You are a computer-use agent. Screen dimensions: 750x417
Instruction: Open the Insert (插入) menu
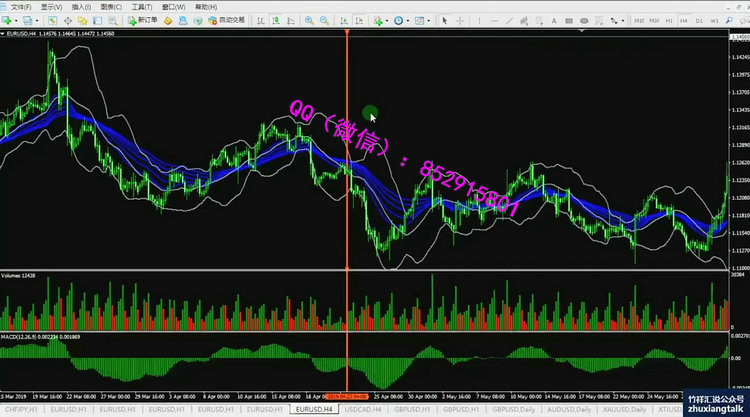tap(83, 6)
